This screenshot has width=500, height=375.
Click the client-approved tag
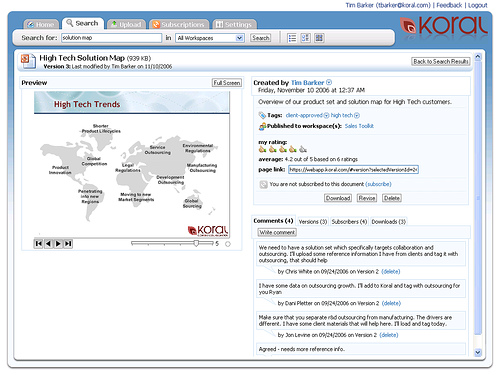click(304, 115)
